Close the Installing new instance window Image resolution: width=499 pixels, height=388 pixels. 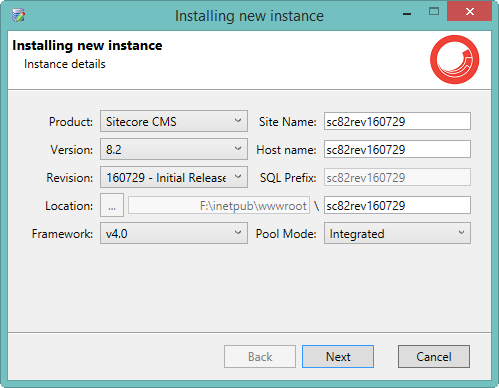(470, 12)
